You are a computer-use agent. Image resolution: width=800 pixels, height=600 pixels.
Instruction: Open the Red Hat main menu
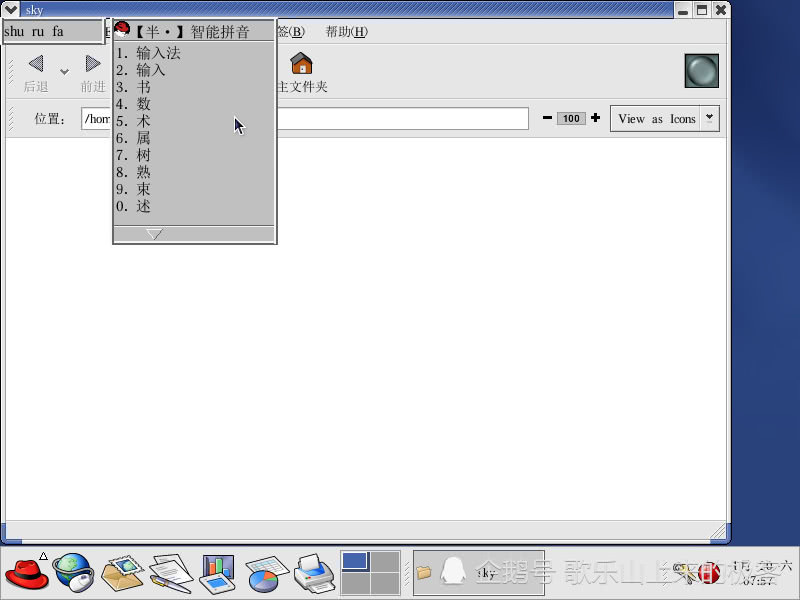point(27,573)
